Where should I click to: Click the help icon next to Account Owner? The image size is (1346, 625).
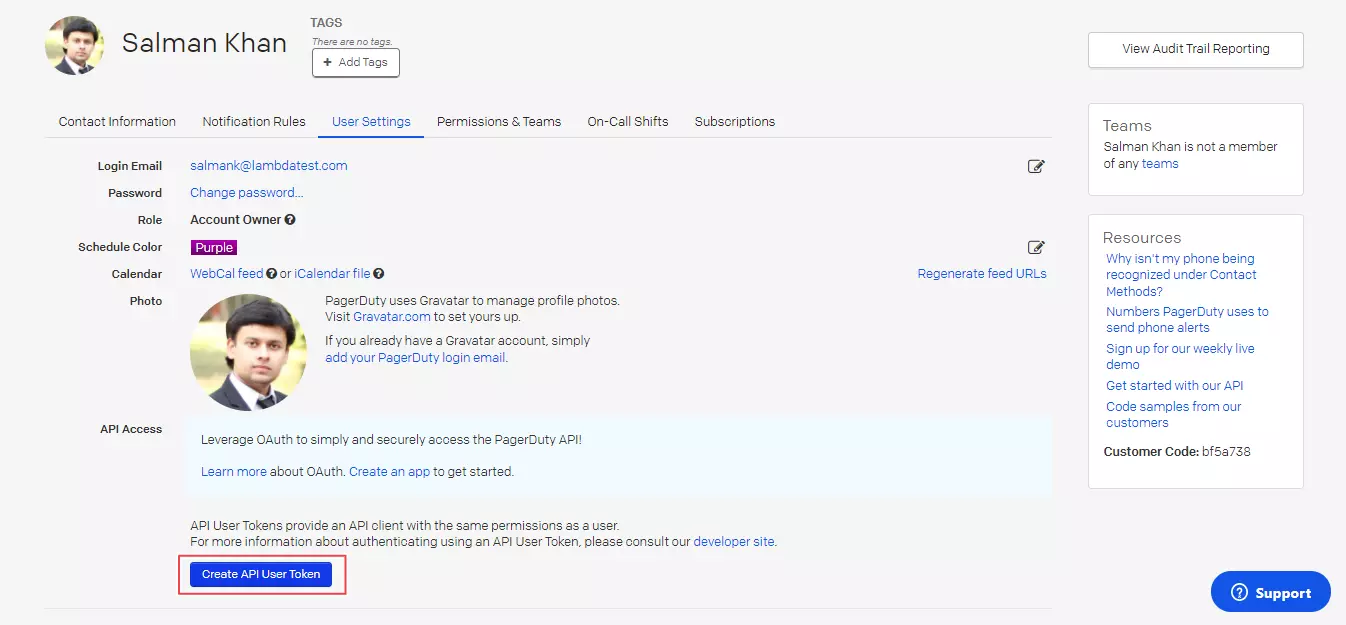pos(290,220)
